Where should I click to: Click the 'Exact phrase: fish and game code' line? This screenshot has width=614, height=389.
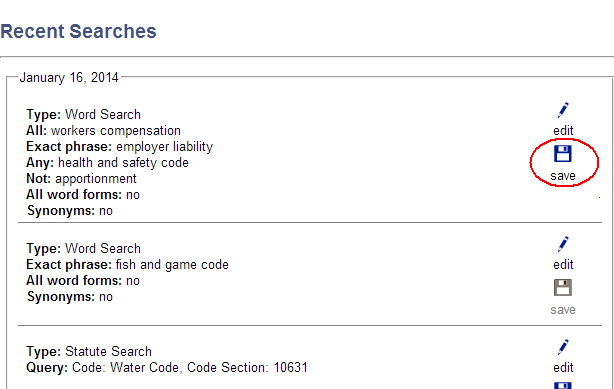click(x=127, y=265)
